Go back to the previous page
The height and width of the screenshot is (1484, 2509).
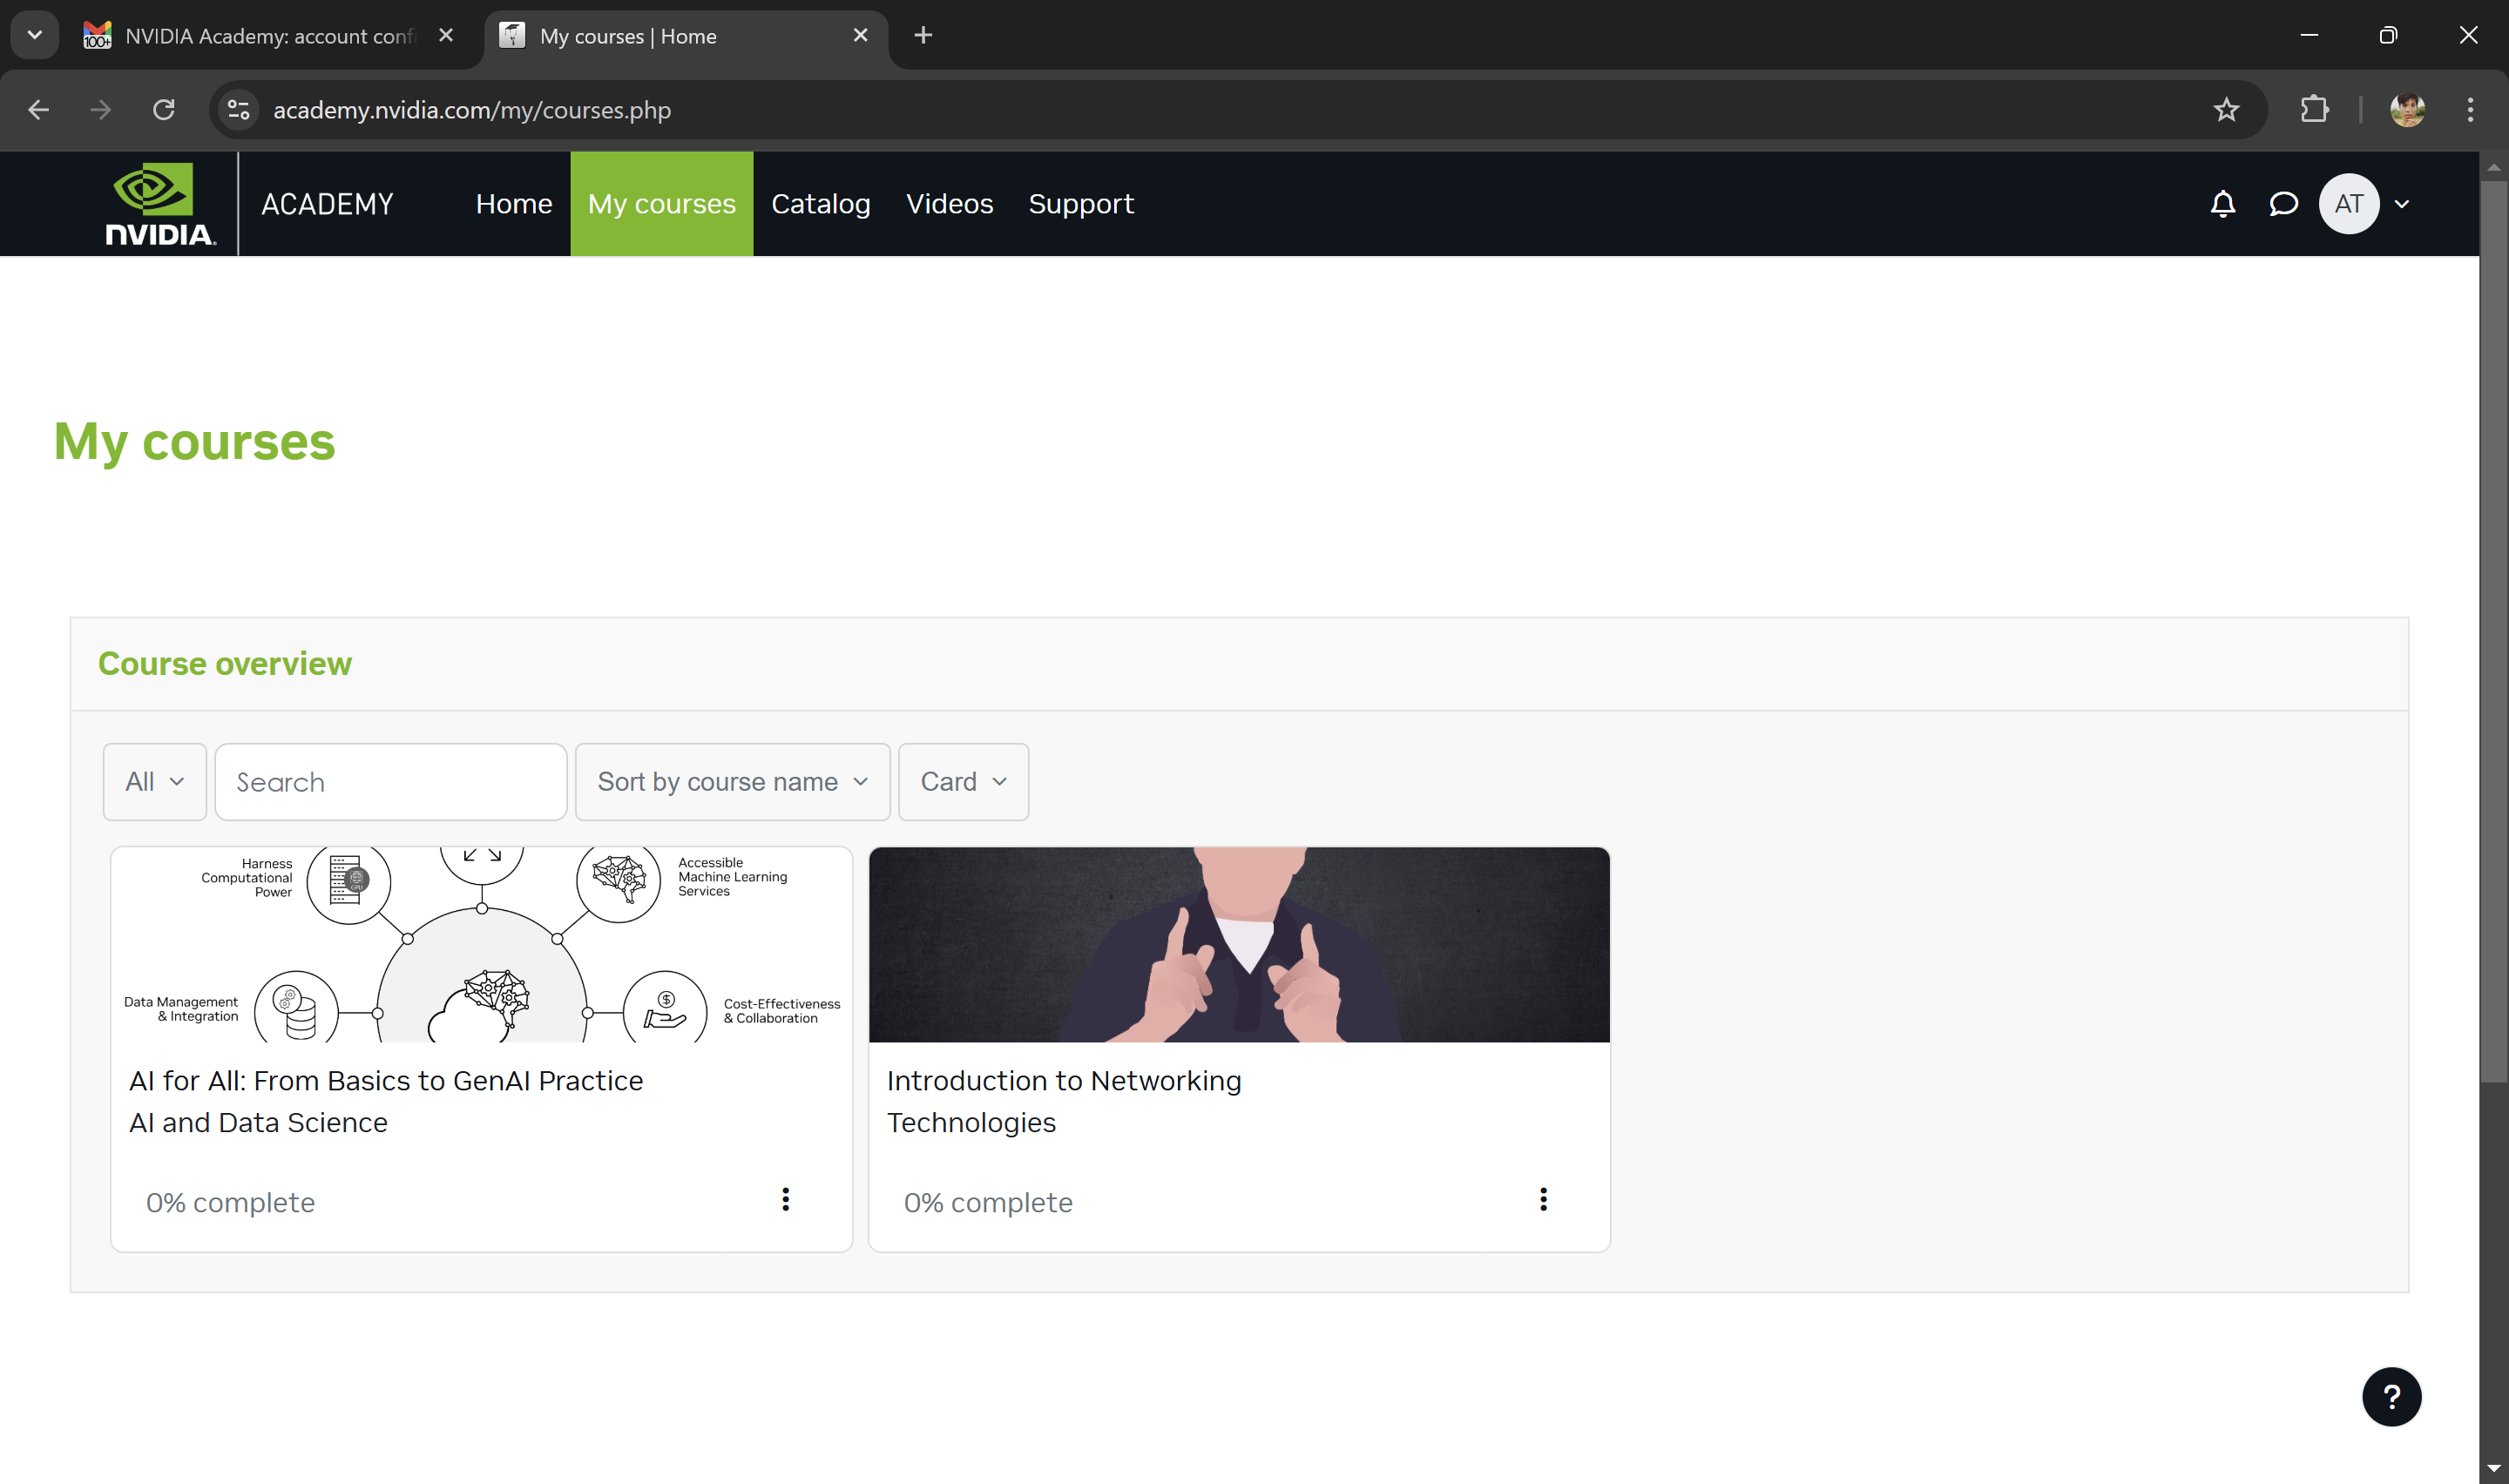point(38,109)
